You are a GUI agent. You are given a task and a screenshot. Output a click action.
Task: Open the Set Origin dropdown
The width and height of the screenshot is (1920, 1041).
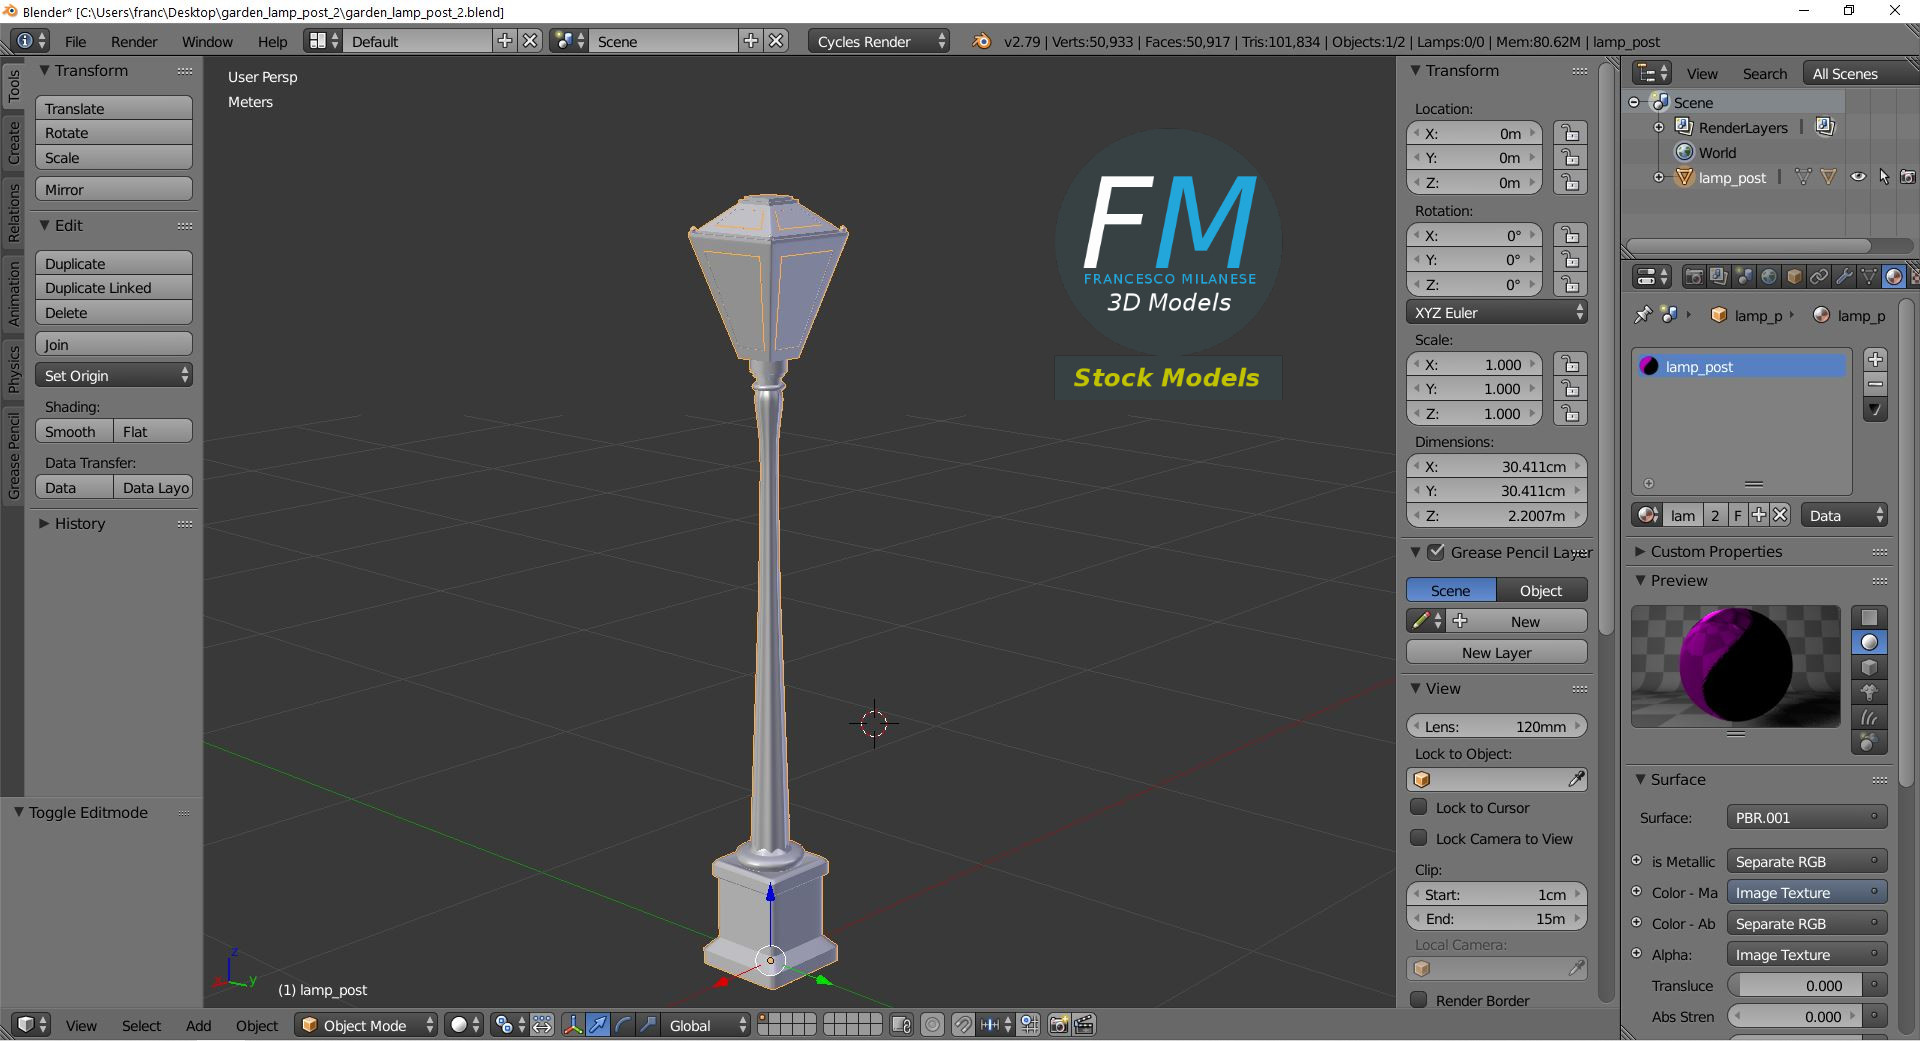pyautogui.click(x=114, y=375)
